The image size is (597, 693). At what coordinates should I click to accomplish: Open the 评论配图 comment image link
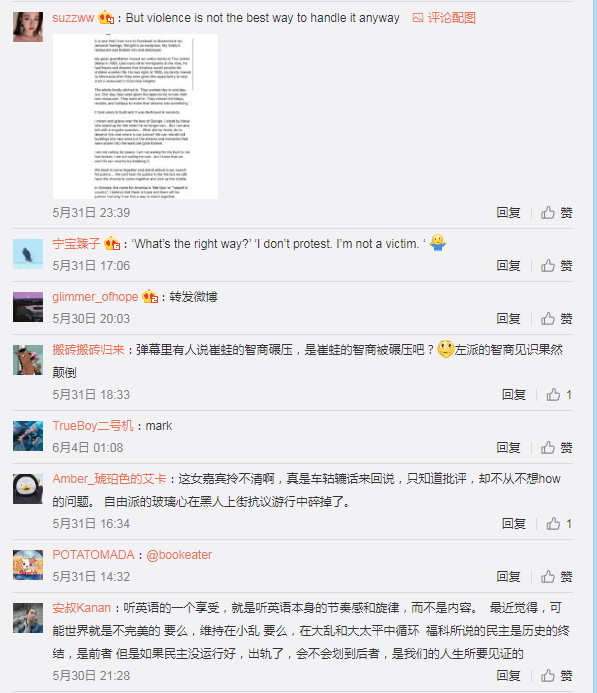pos(444,18)
